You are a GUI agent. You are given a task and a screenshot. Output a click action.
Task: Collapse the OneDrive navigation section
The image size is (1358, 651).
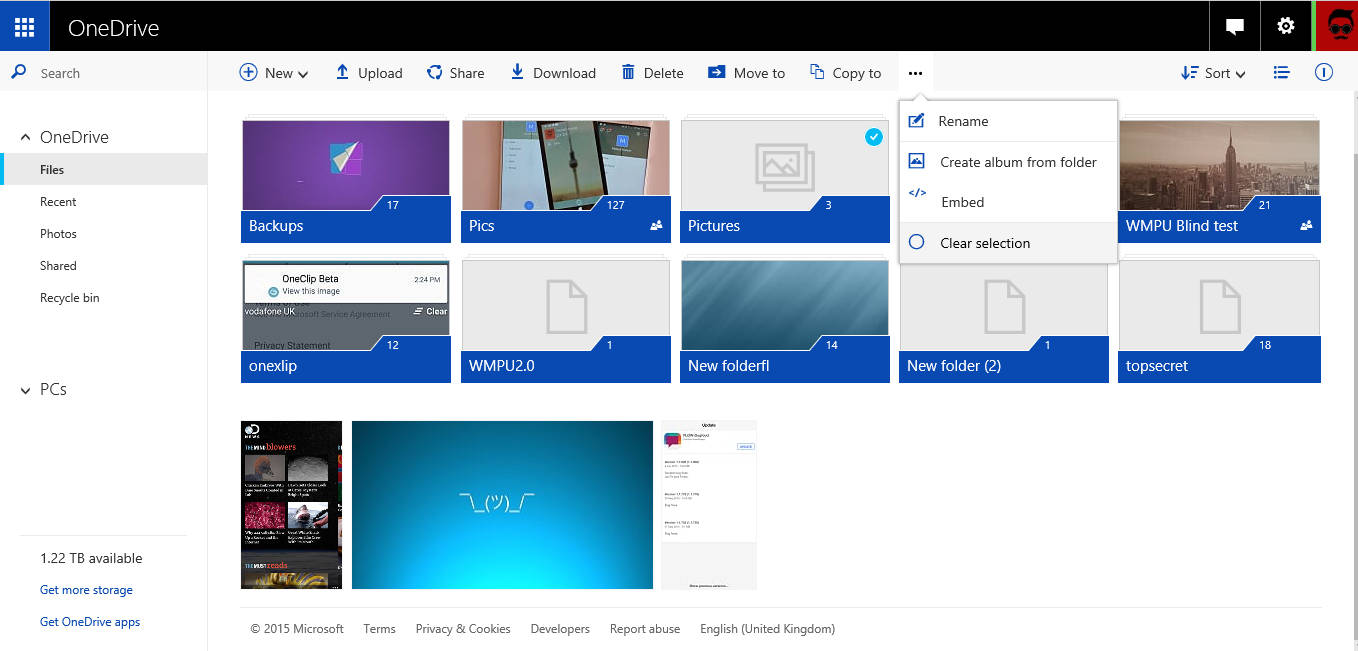click(25, 138)
